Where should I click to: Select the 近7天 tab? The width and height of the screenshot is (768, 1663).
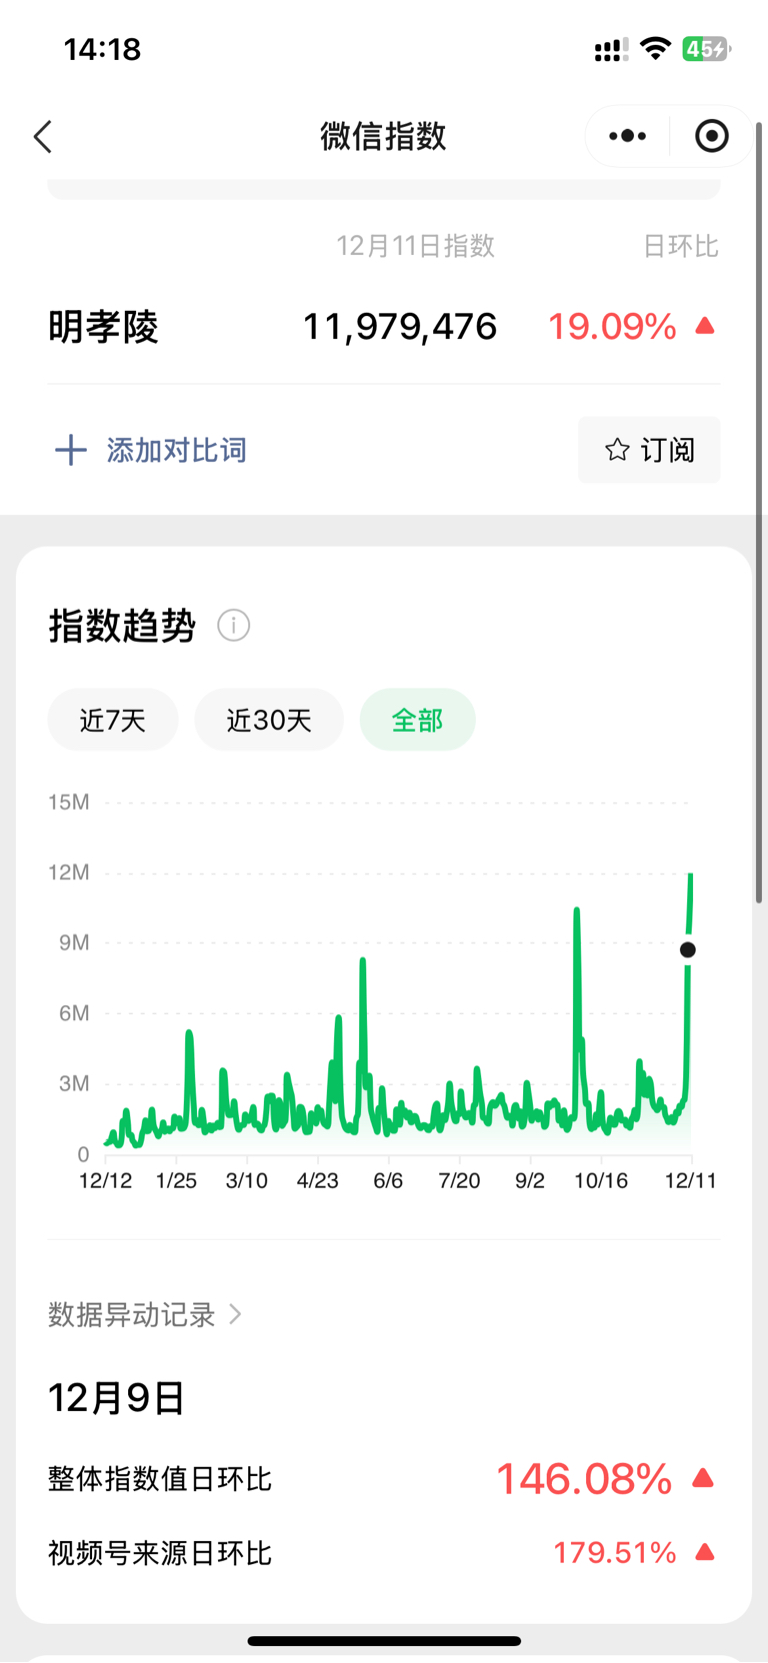(x=113, y=720)
